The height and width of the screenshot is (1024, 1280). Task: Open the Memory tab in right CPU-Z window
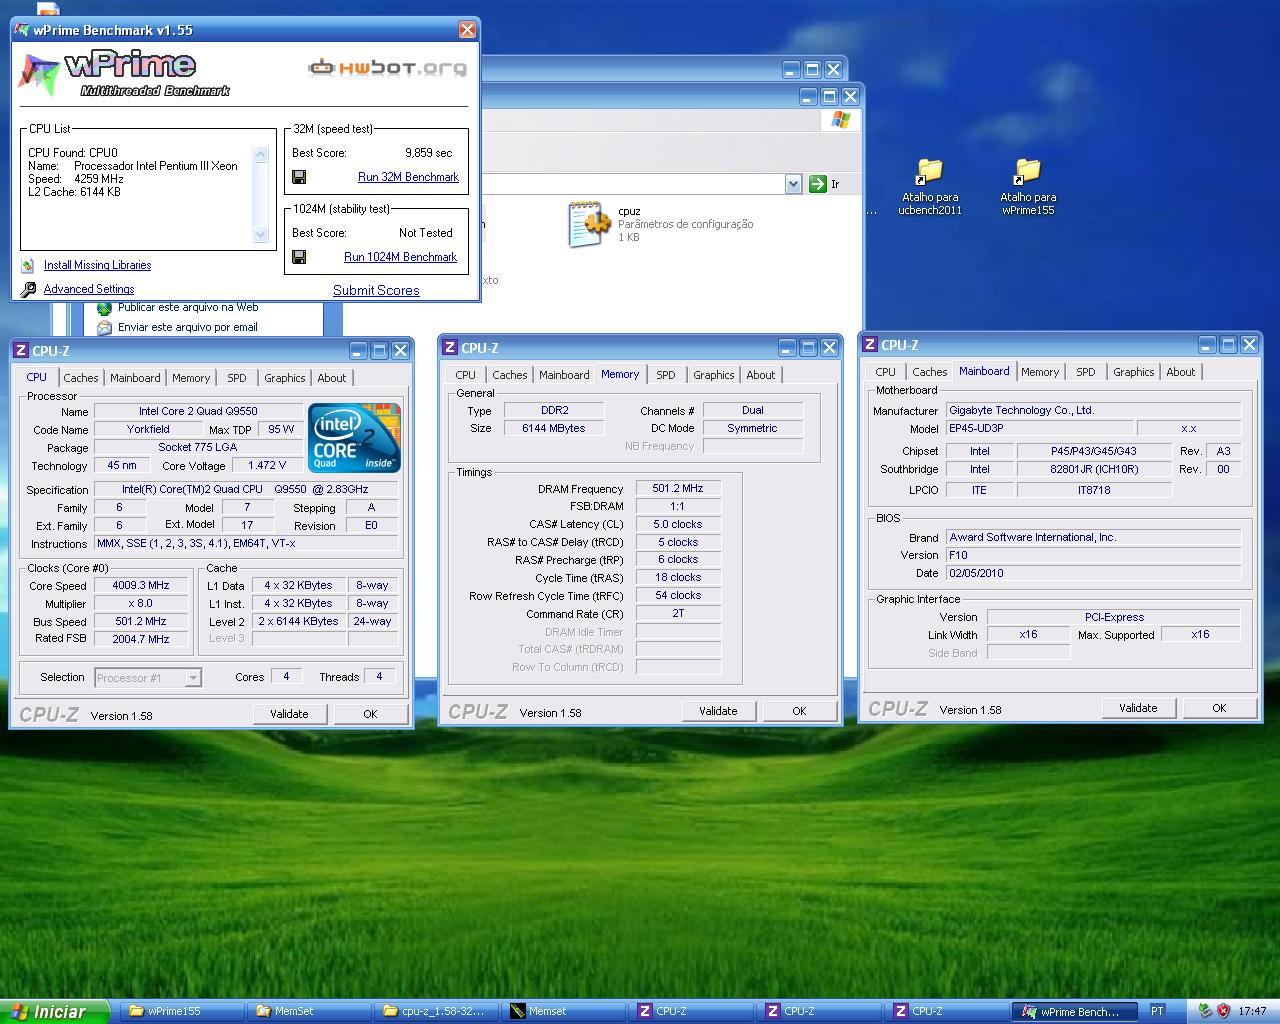tap(1039, 372)
